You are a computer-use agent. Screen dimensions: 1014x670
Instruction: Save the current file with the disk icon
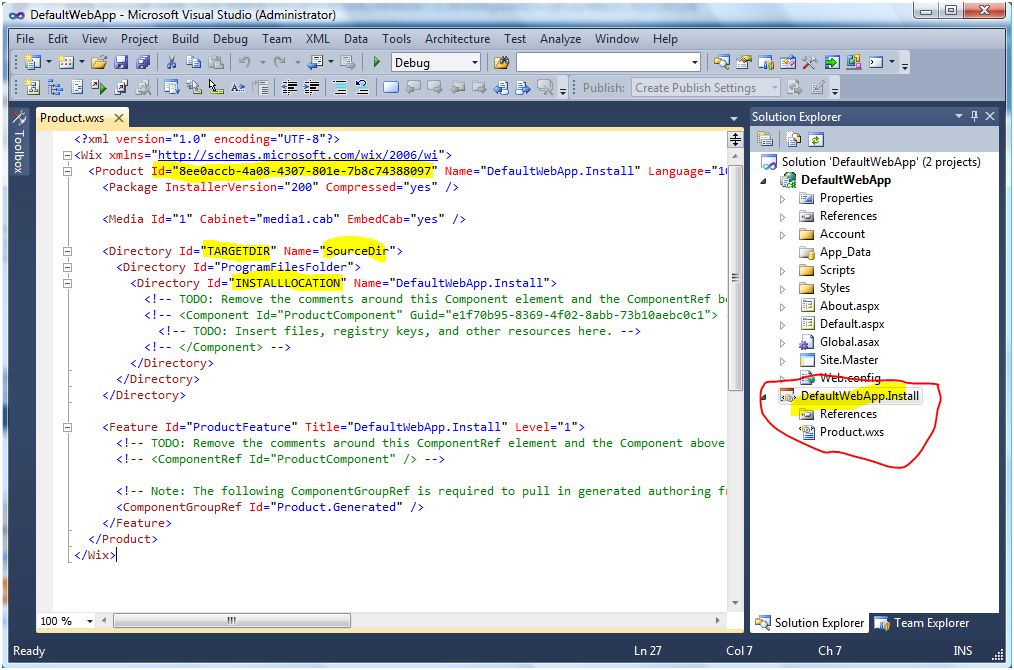tap(121, 62)
